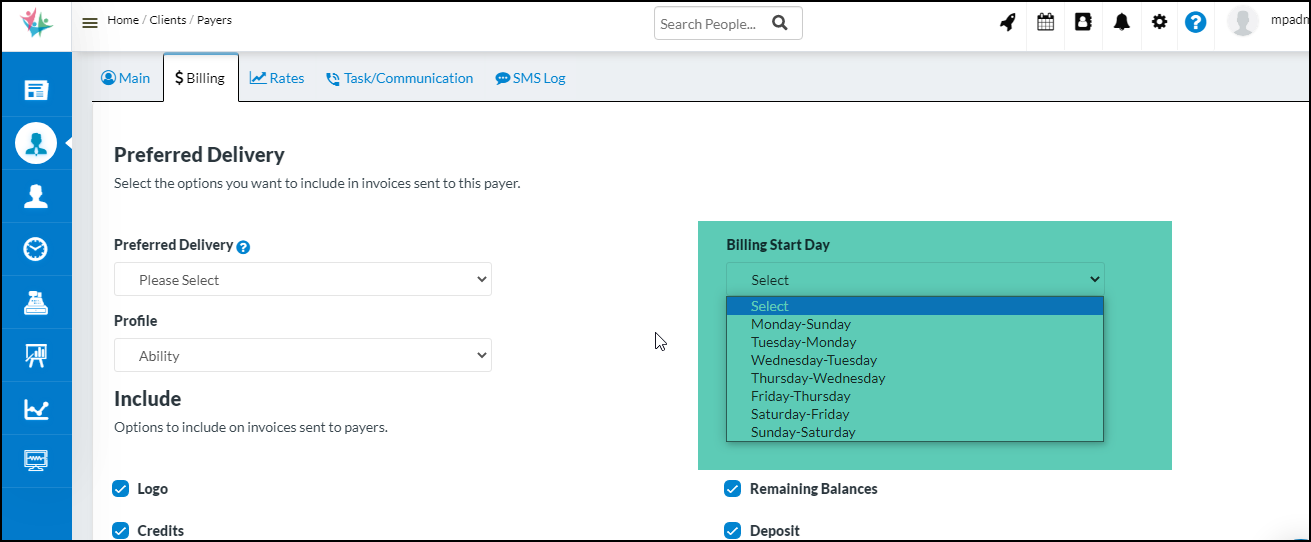Click the blue help question mark icon
The height and width of the screenshot is (542, 1311).
tap(1195, 22)
